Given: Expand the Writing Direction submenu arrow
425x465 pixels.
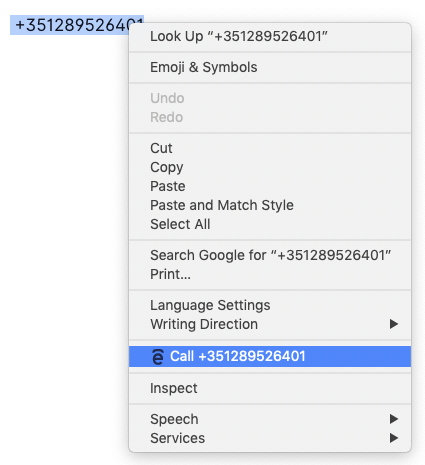Looking at the screenshot, I should (x=394, y=324).
